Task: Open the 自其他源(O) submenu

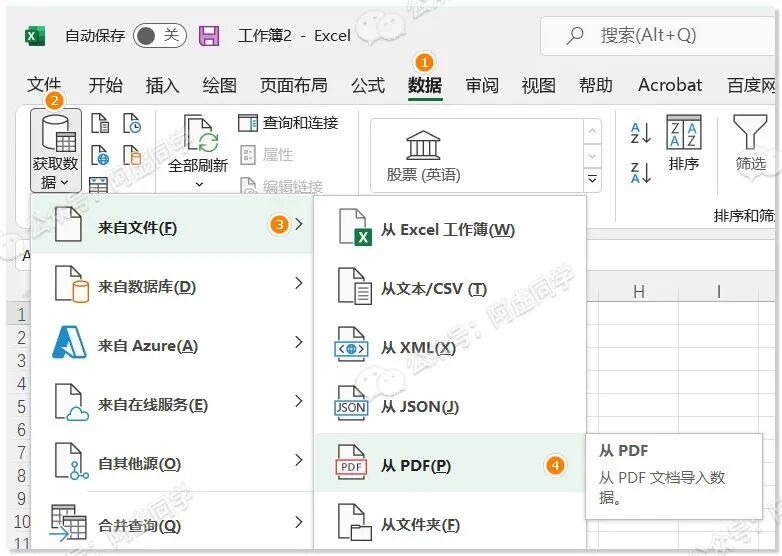Action: pos(173,462)
